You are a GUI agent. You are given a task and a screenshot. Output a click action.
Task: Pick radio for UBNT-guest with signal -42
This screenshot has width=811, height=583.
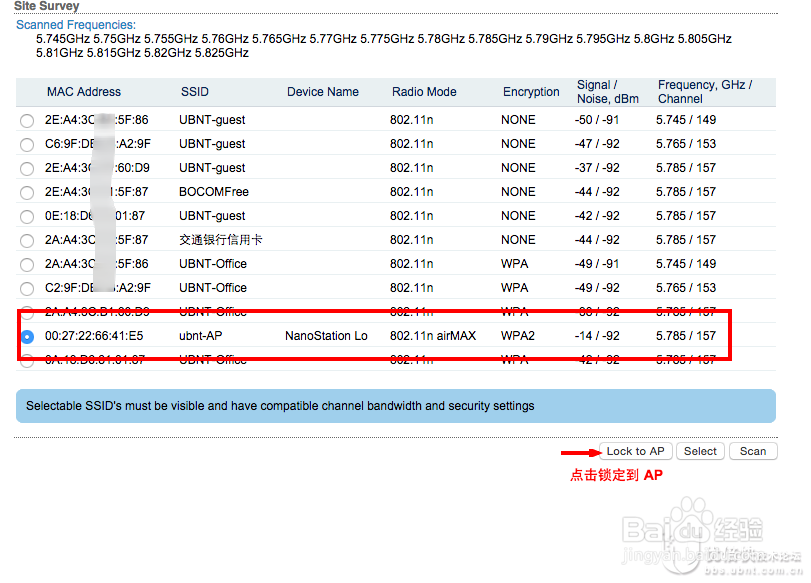pos(27,216)
